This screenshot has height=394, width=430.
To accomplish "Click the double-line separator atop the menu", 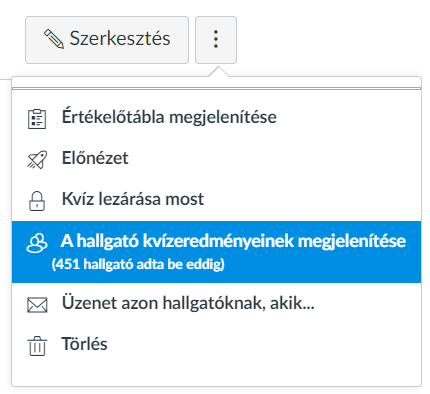I will point(216,88).
